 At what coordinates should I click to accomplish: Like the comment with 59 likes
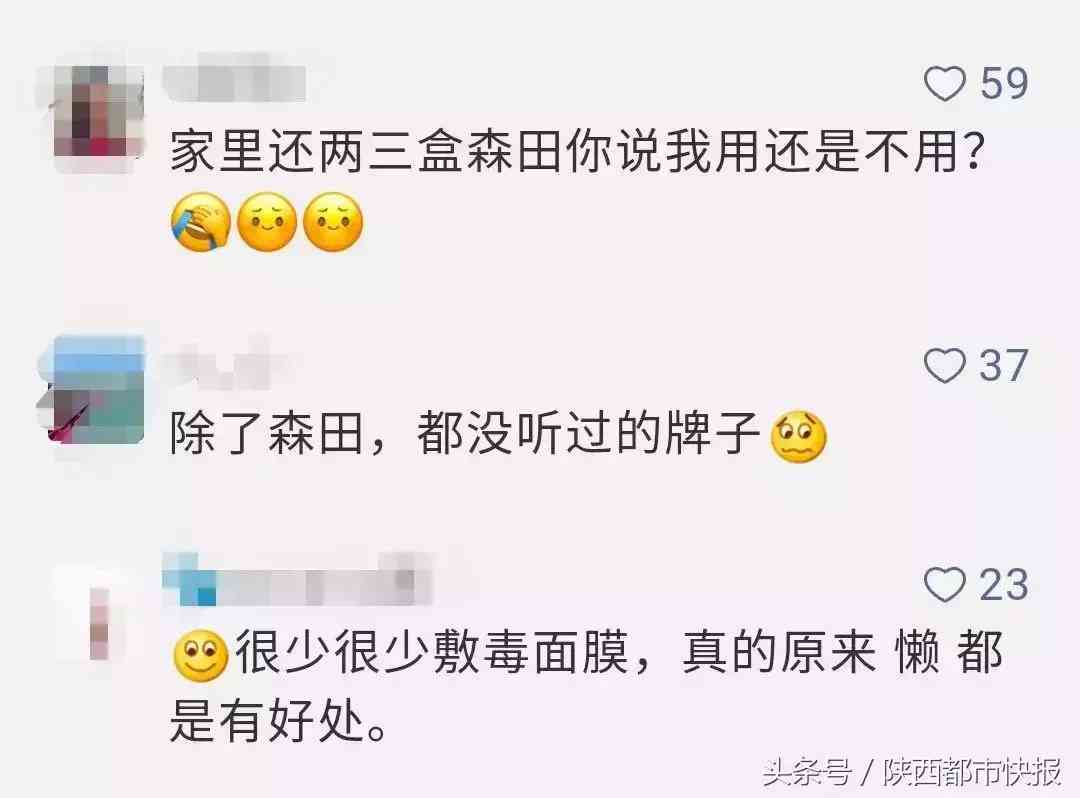tap(944, 83)
